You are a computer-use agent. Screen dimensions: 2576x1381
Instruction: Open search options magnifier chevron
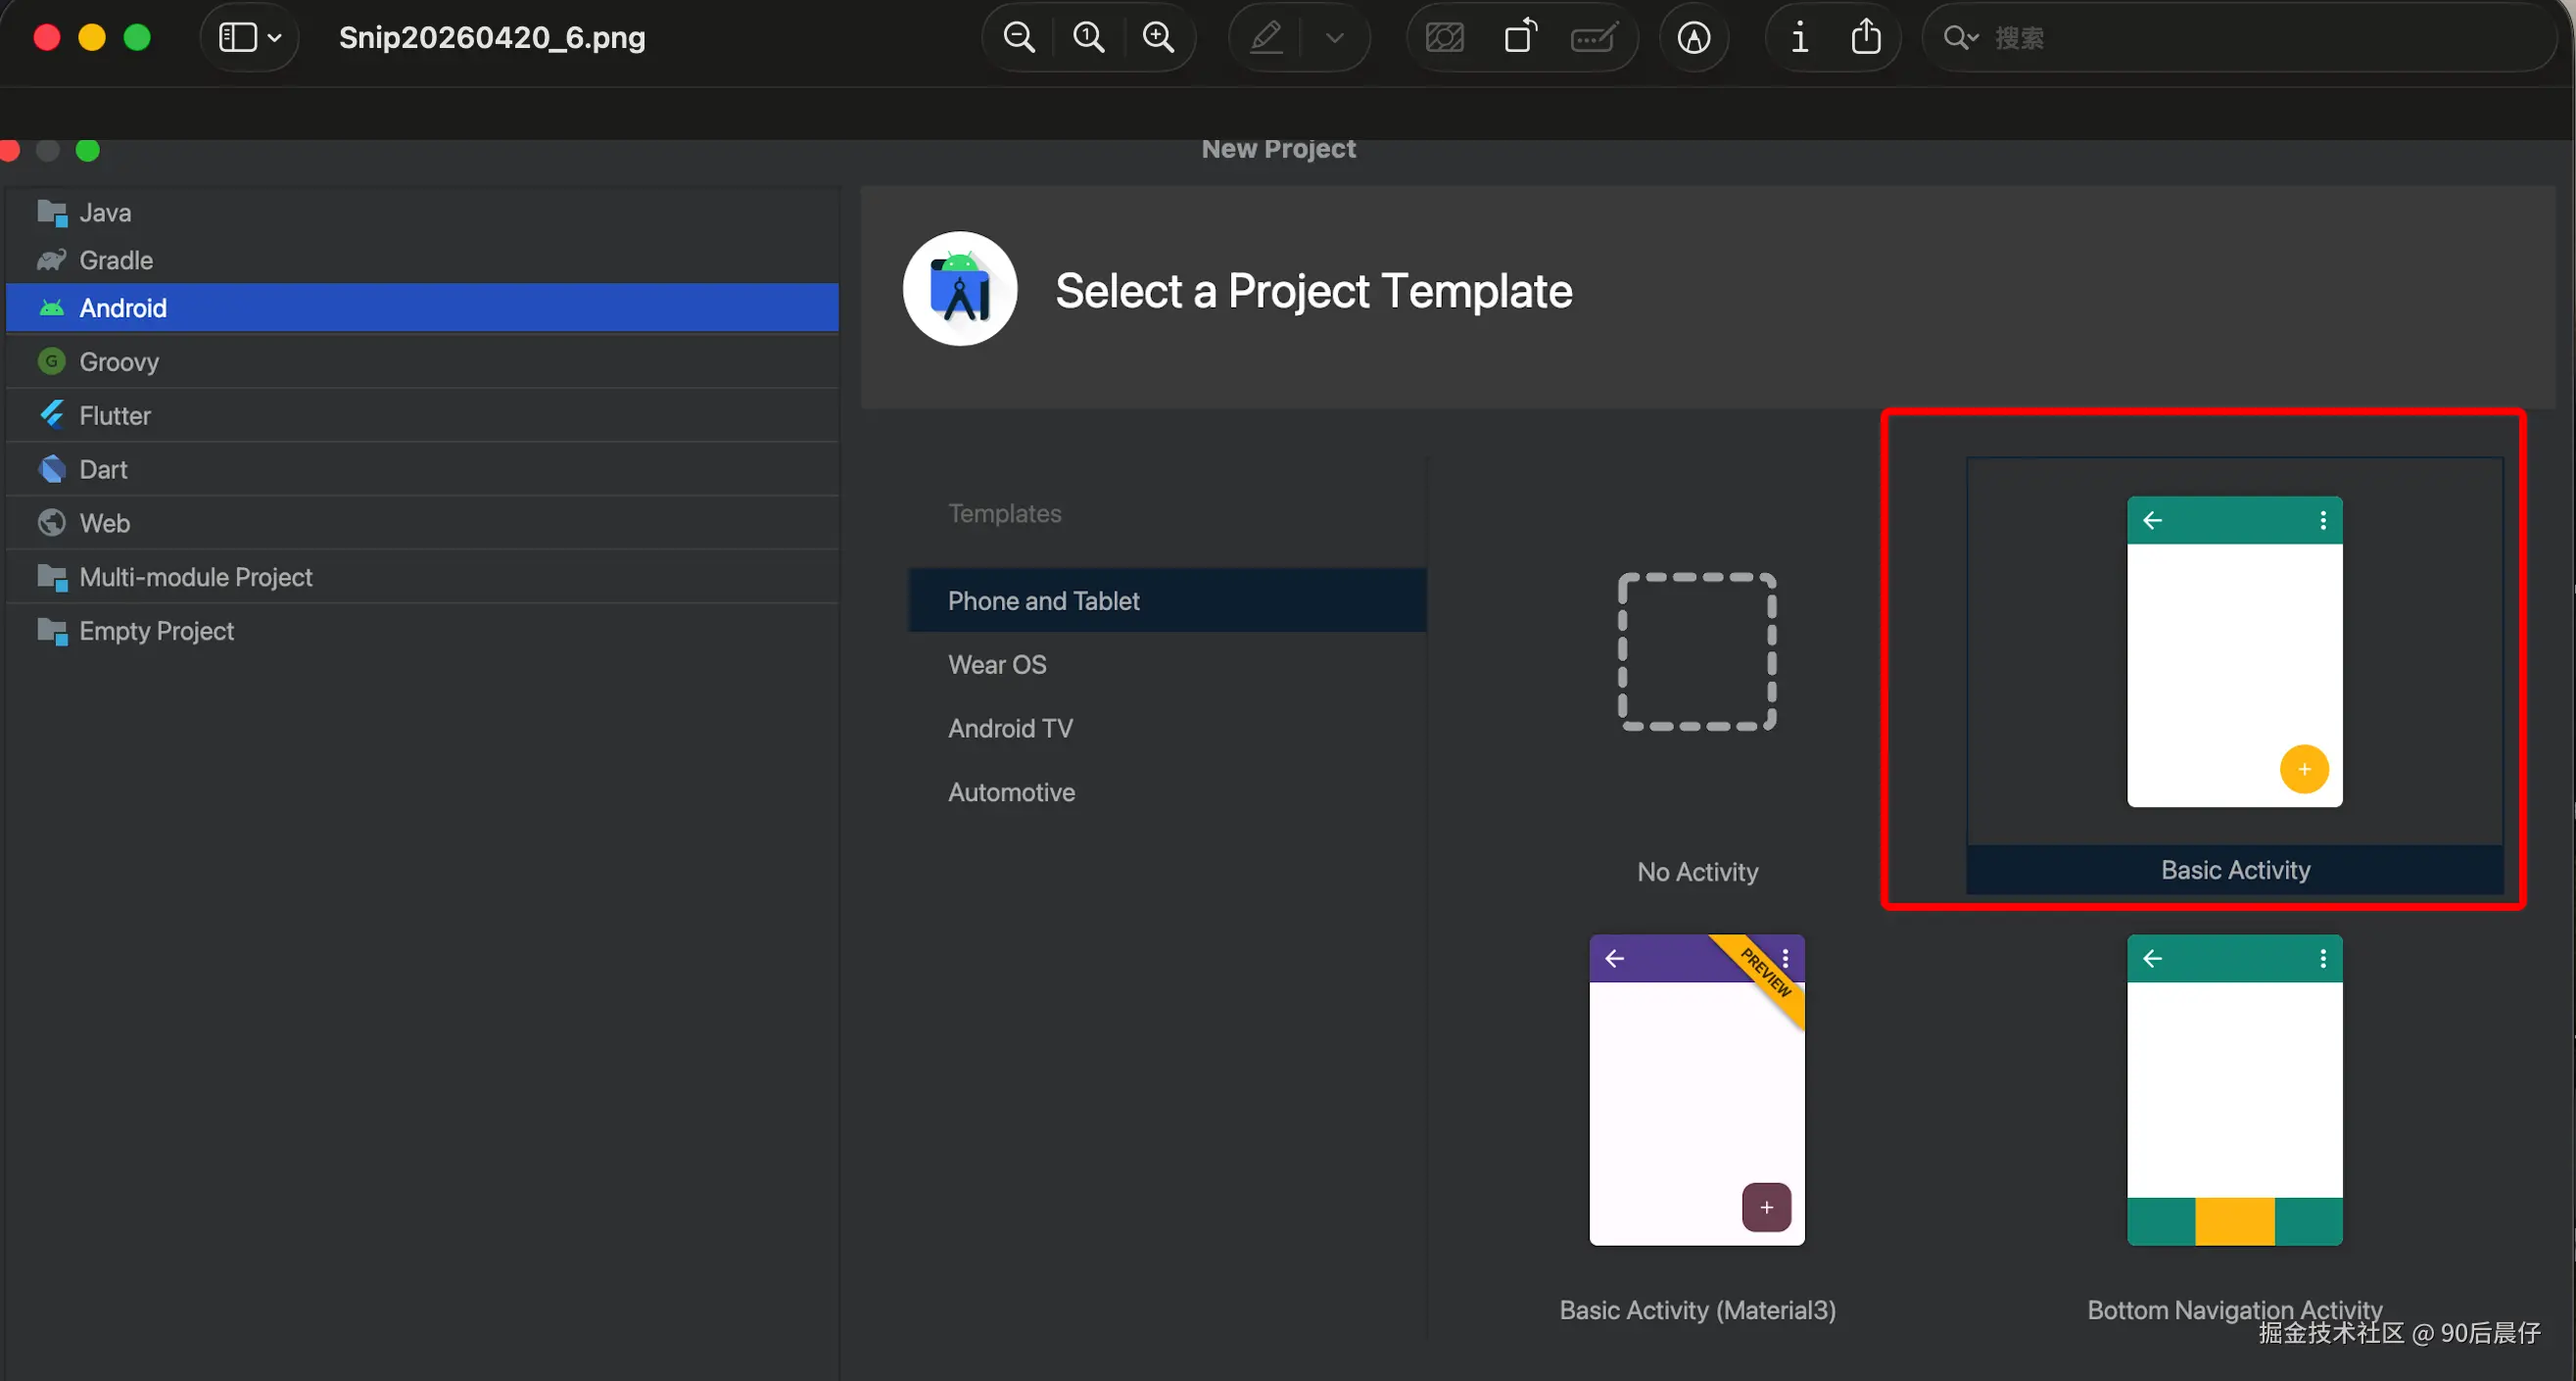[x=1960, y=38]
